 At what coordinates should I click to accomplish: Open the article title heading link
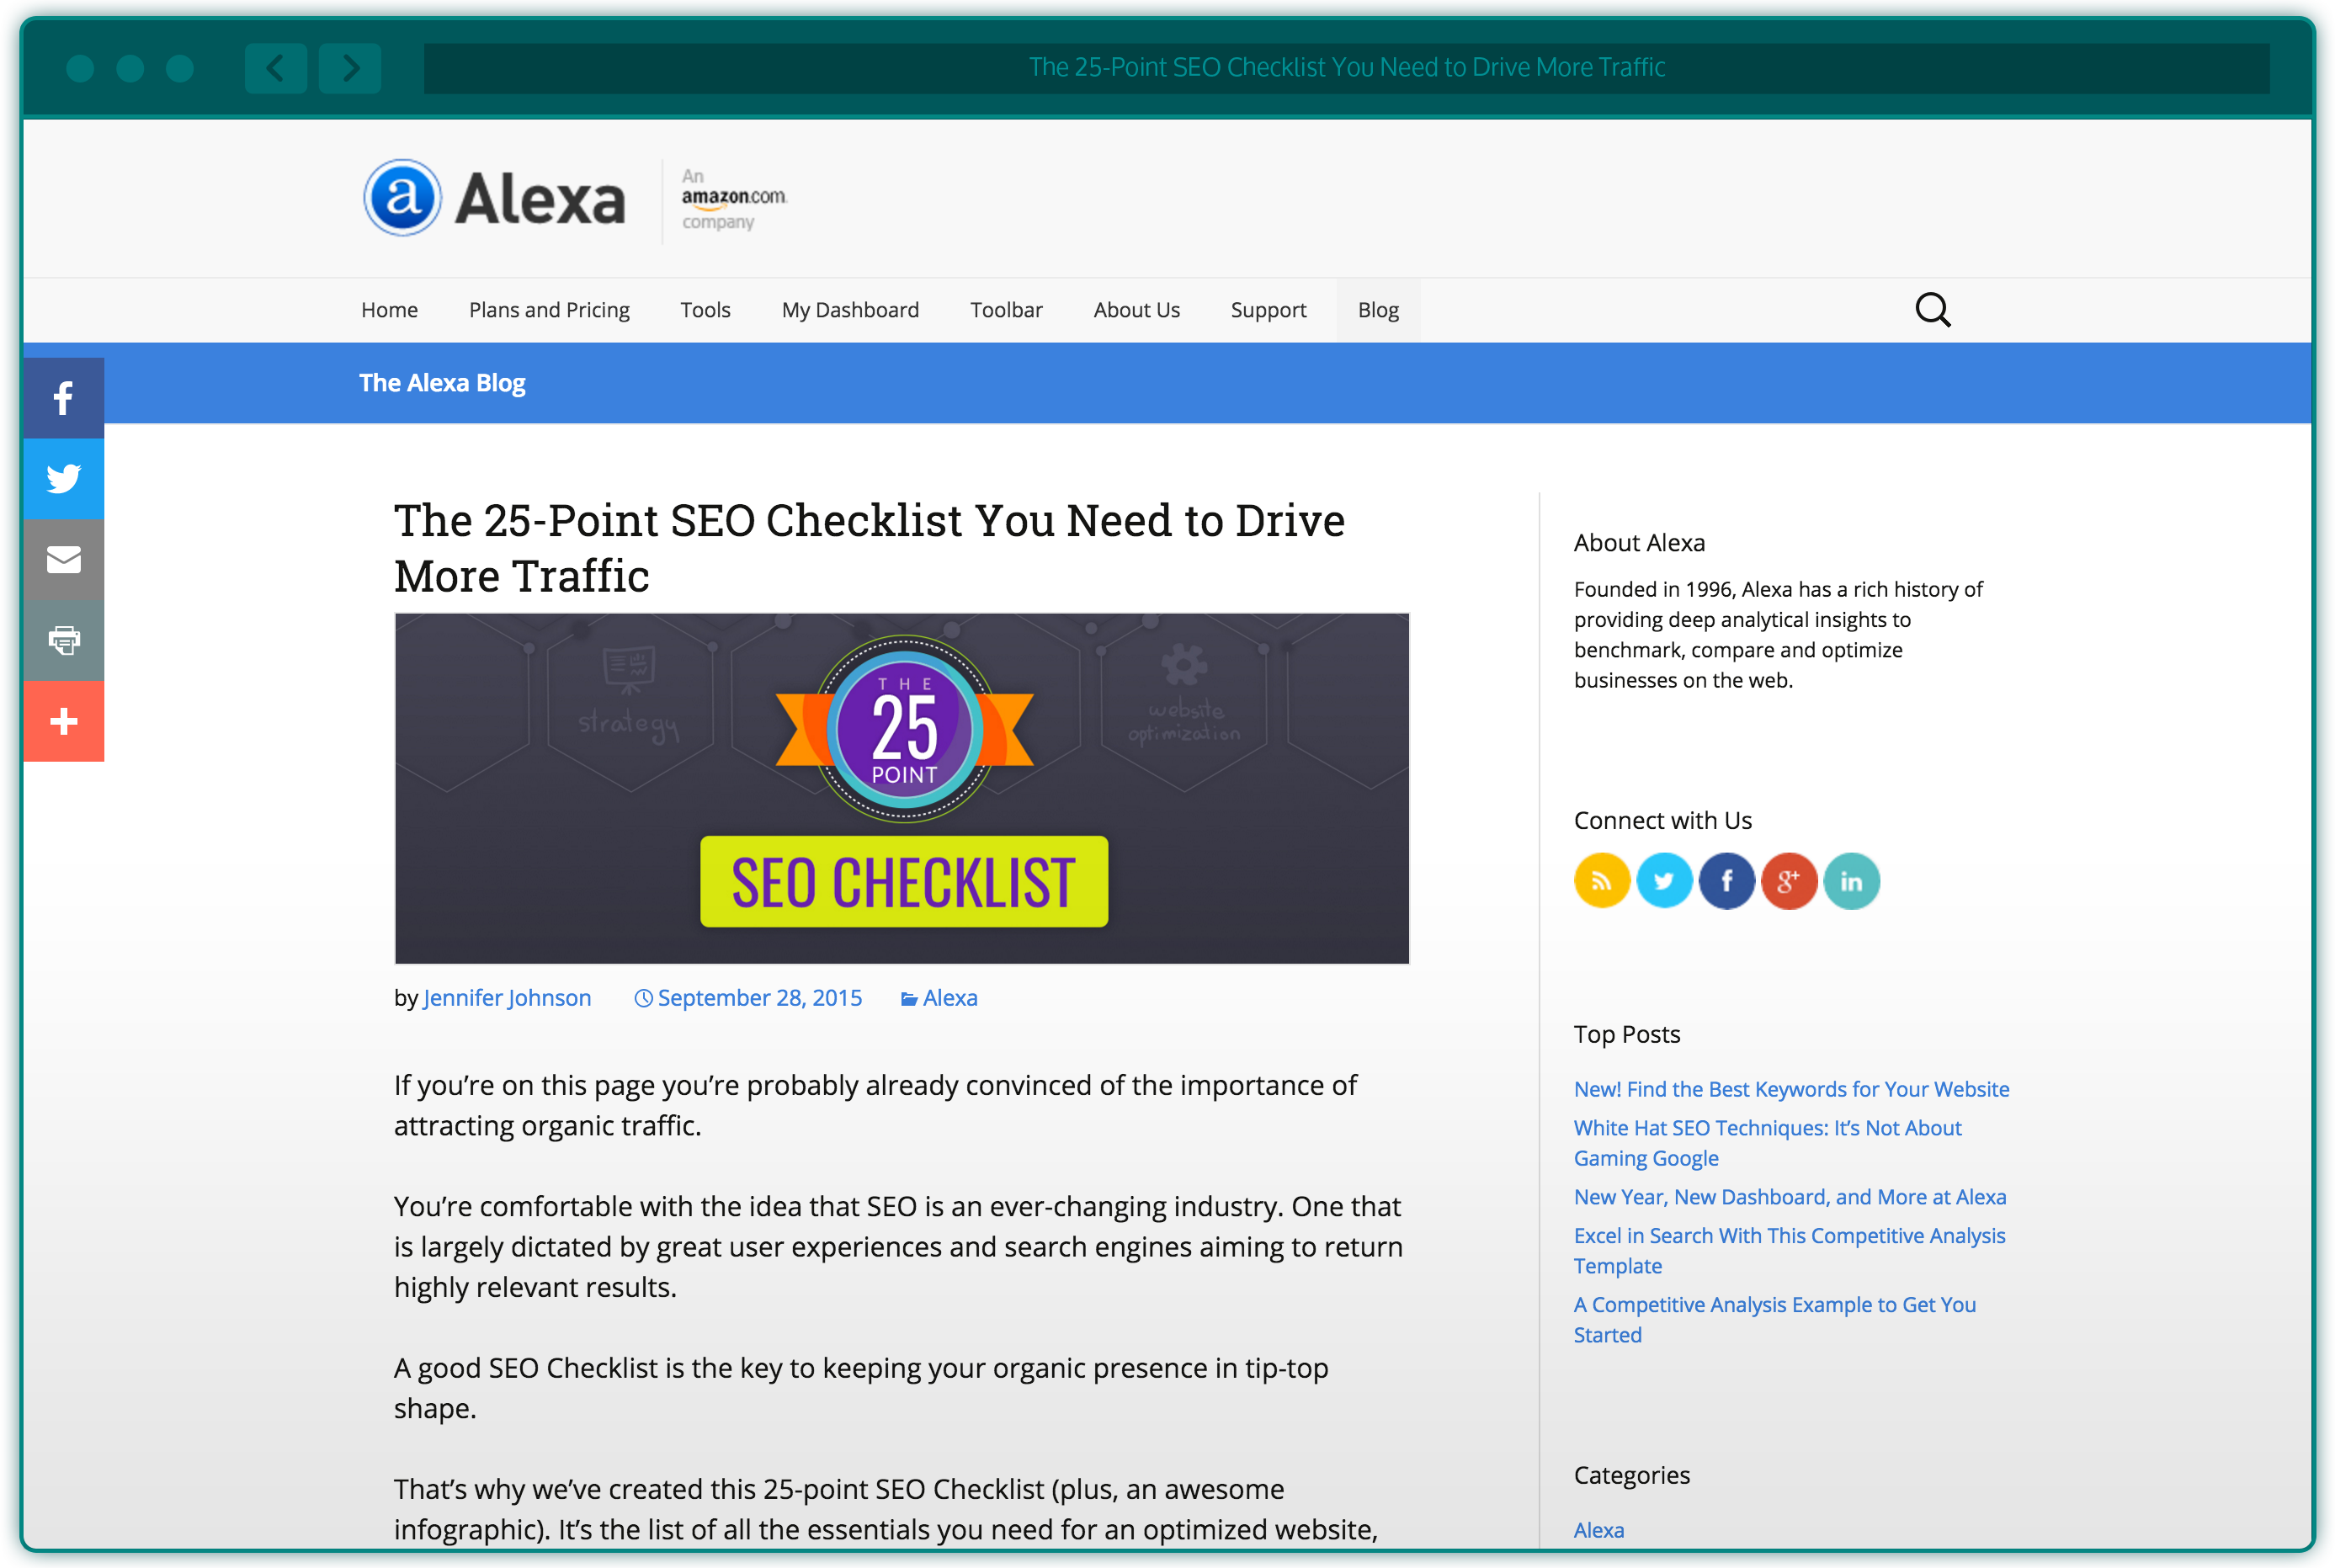(869, 547)
